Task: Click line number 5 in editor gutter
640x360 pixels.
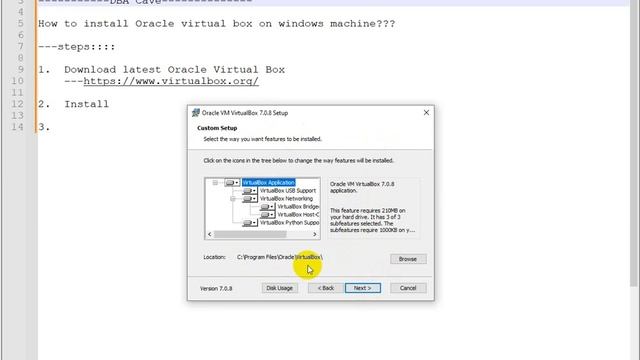Action: click(x=21, y=24)
